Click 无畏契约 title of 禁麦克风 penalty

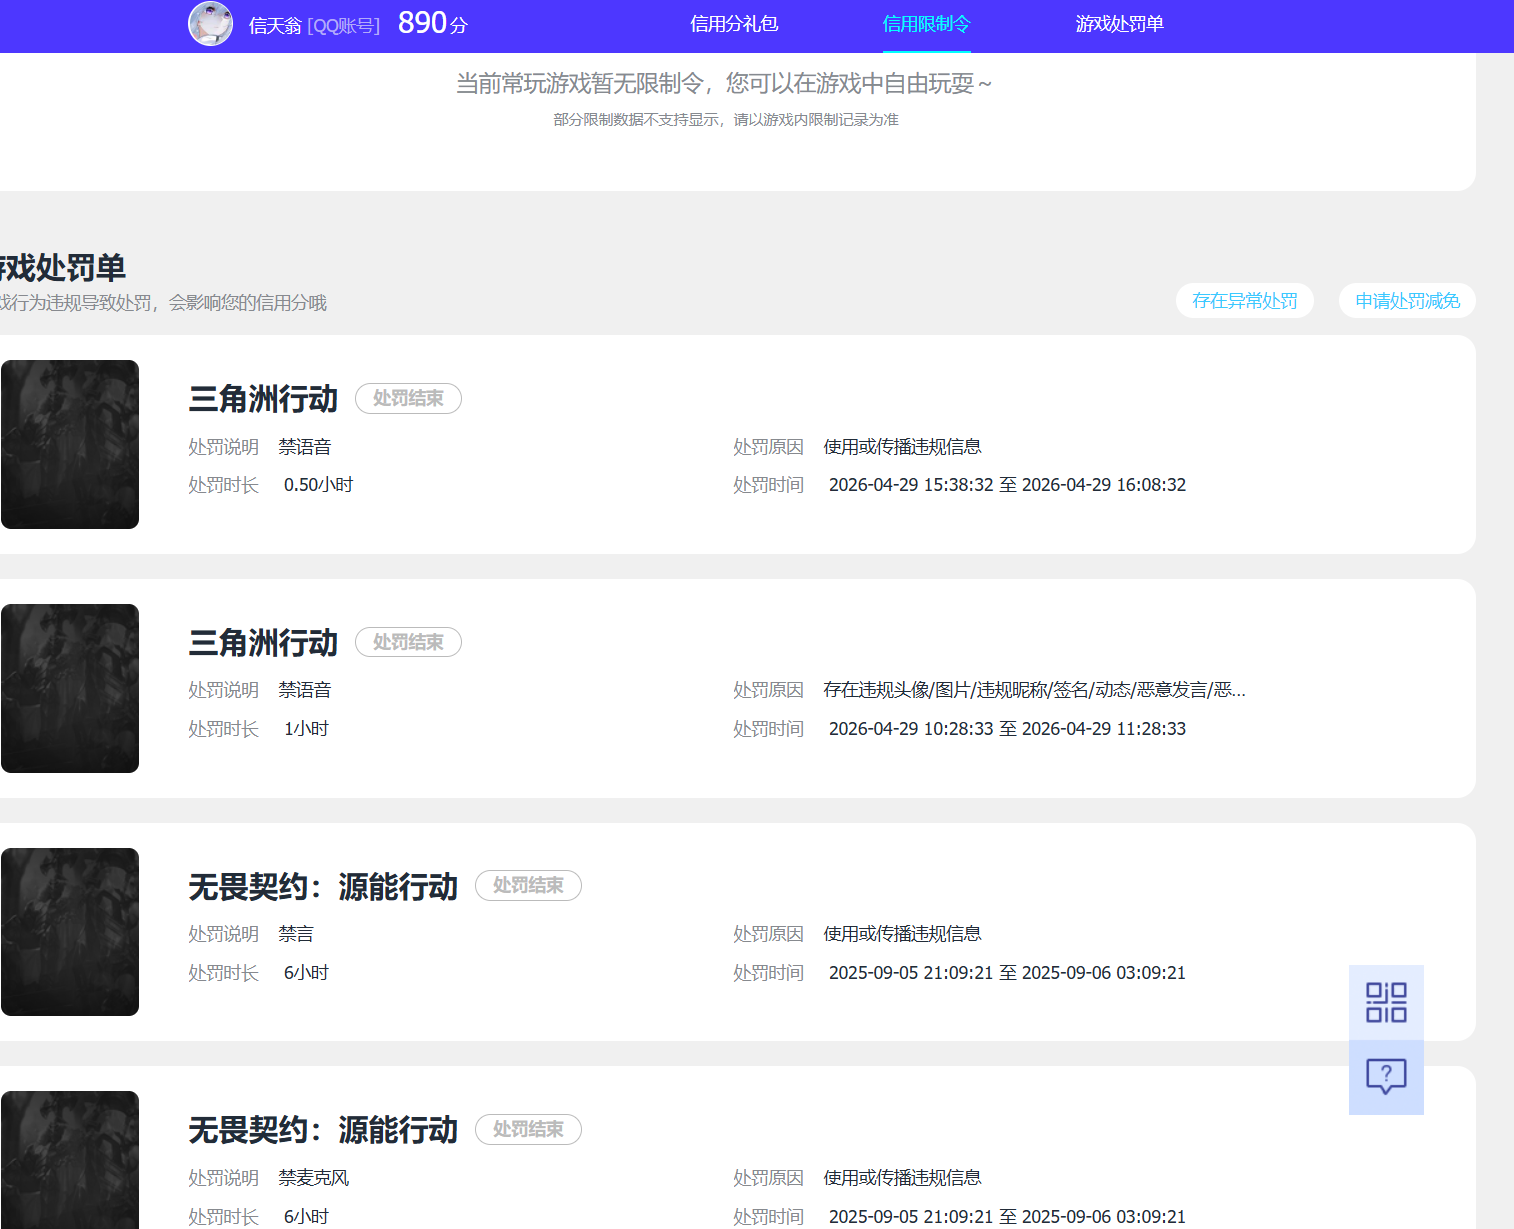[x=323, y=1130]
